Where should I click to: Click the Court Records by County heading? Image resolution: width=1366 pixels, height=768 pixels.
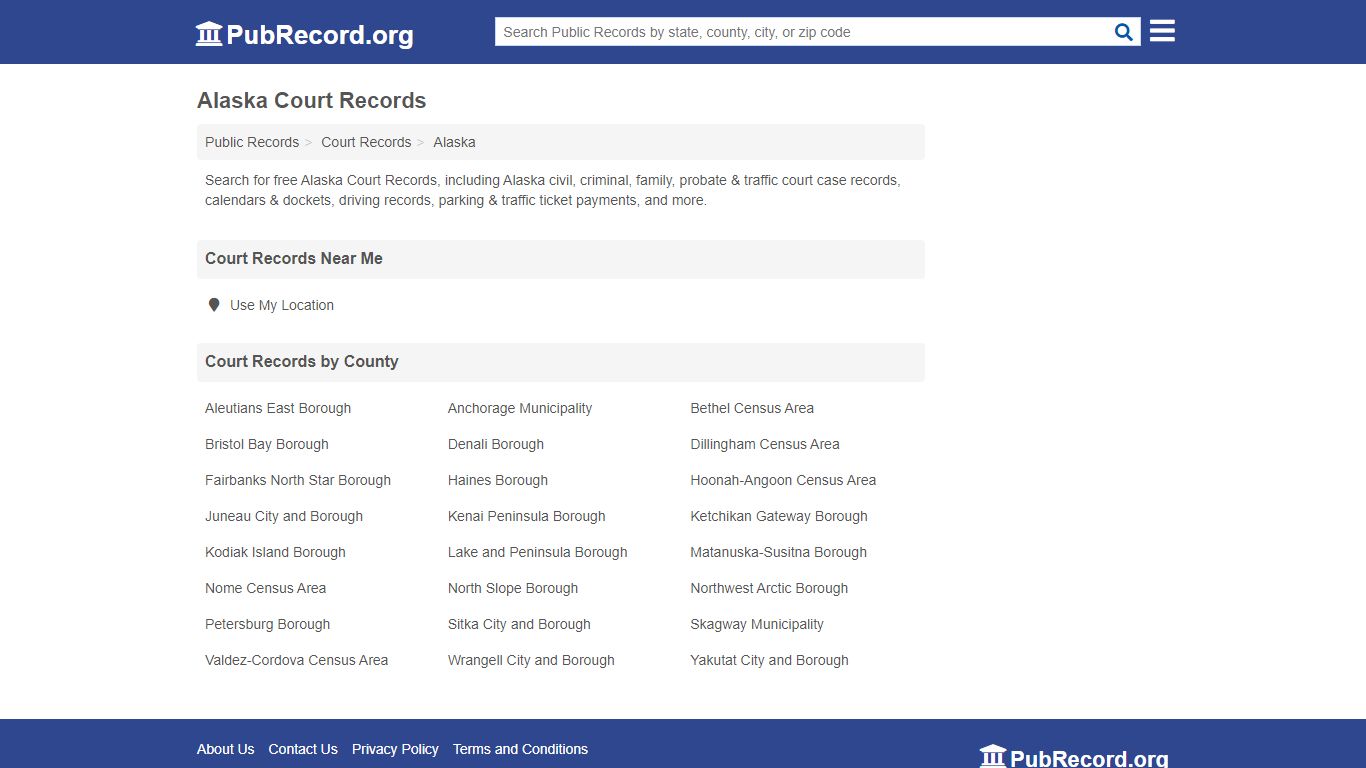point(302,361)
